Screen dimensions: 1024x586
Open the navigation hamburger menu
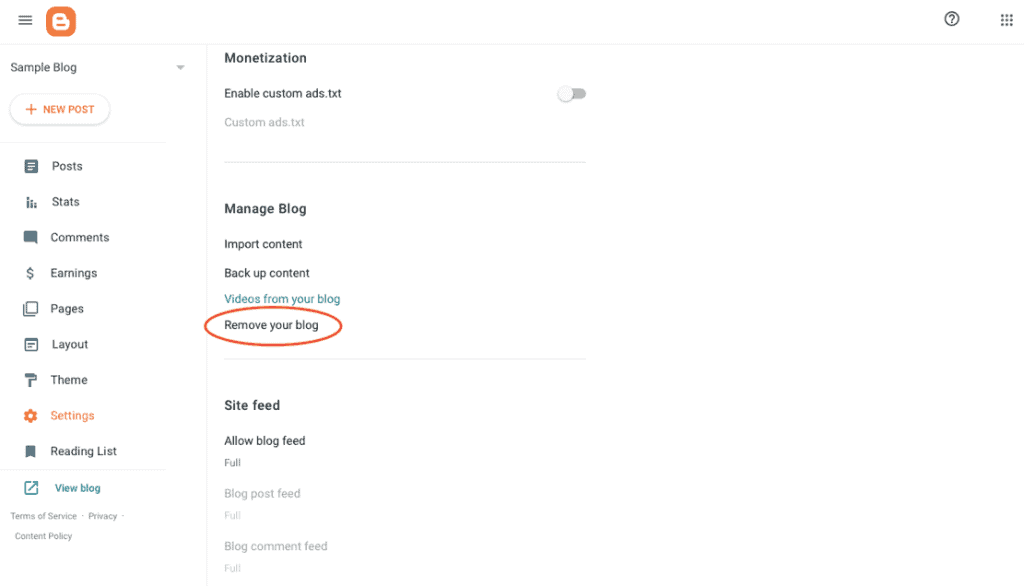tap(25, 20)
